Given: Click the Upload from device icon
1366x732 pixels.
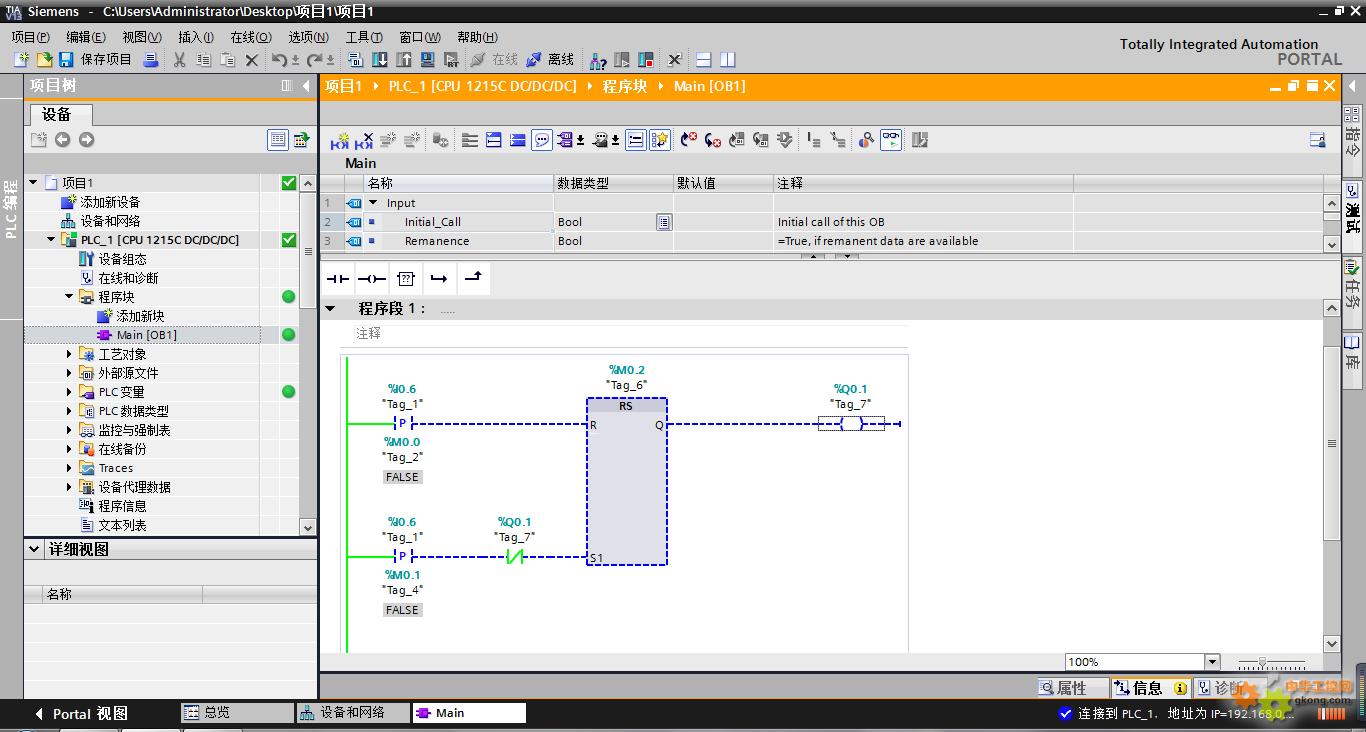Looking at the screenshot, I should tap(404, 60).
